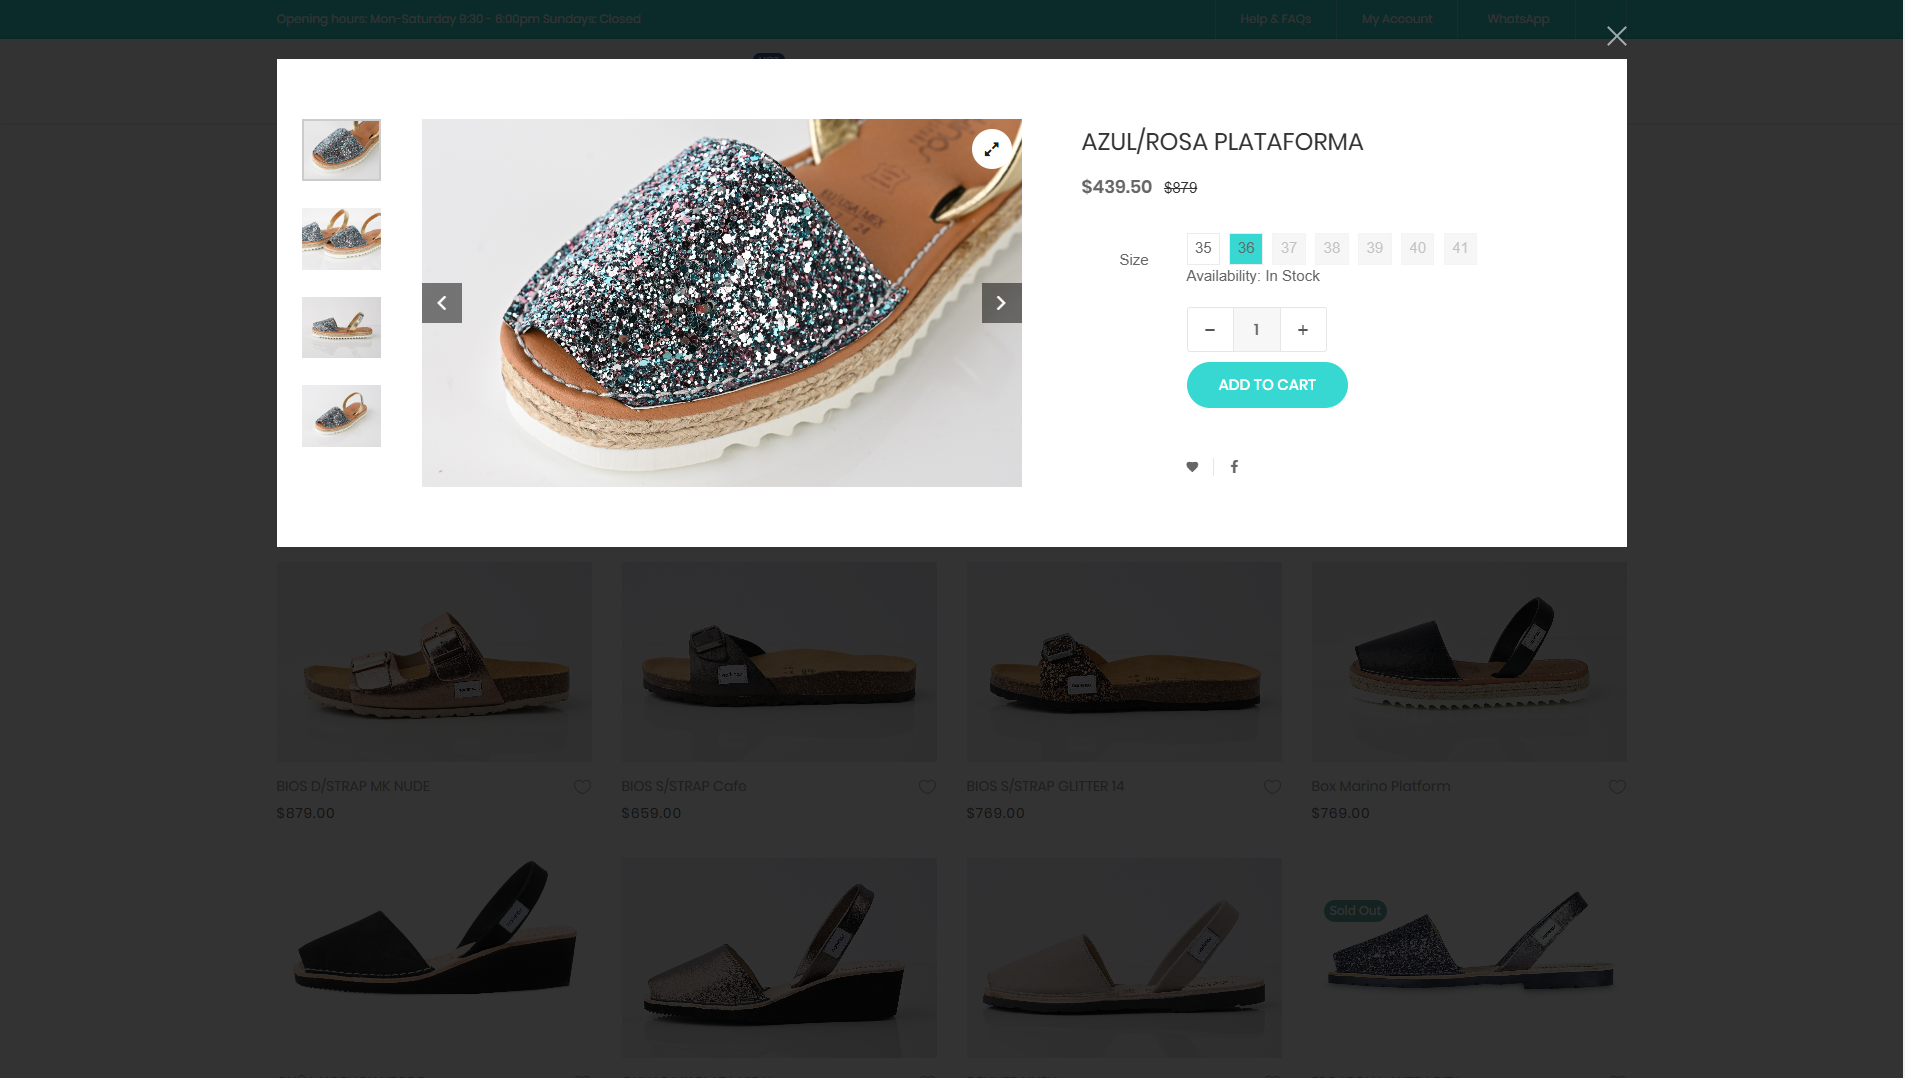This screenshot has height=1078, width=1905.
Task: Go to My Account
Action: pyautogui.click(x=1396, y=19)
